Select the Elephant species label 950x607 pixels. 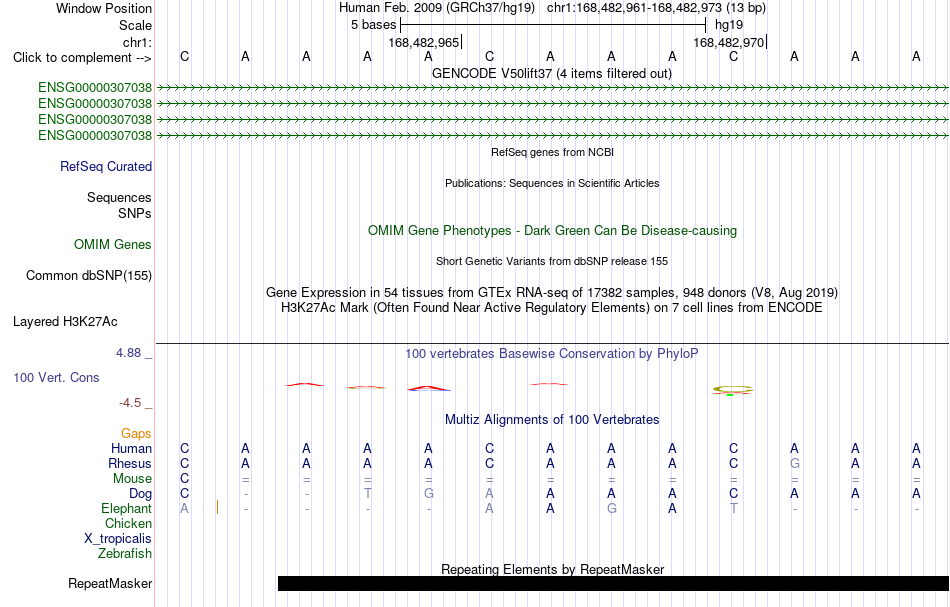126,508
